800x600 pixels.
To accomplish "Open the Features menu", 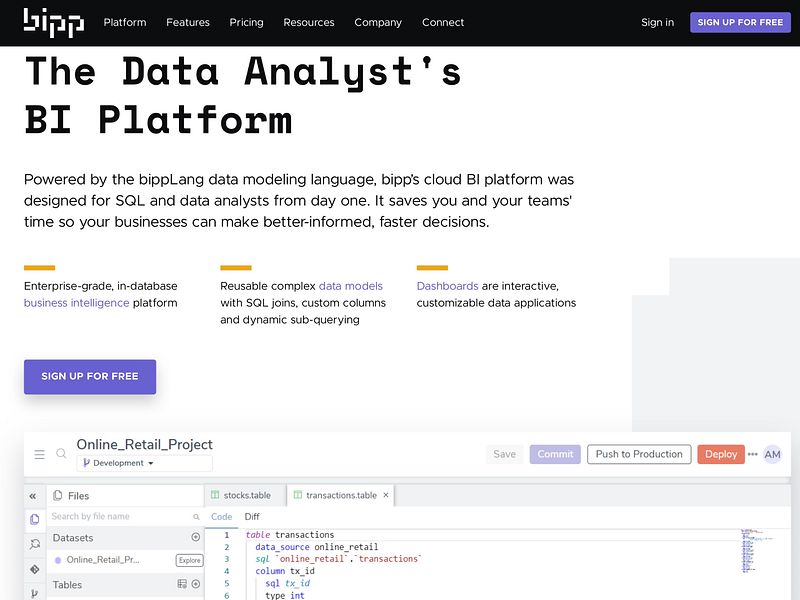I will point(188,22).
